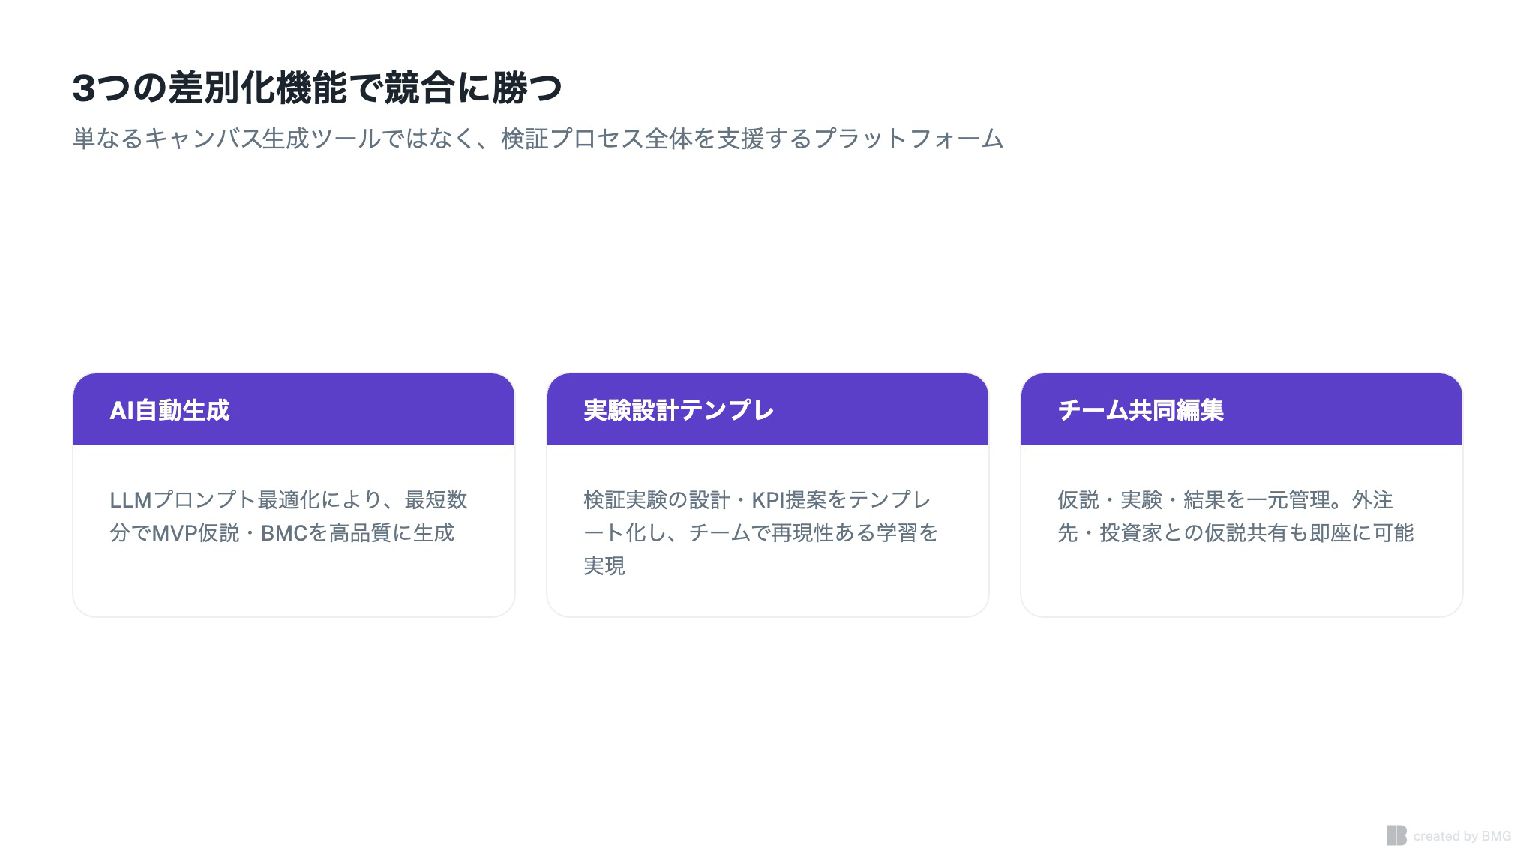
Task: Click the line '先・投資家との仮説共有も即座に可能'
Action: coord(1235,533)
